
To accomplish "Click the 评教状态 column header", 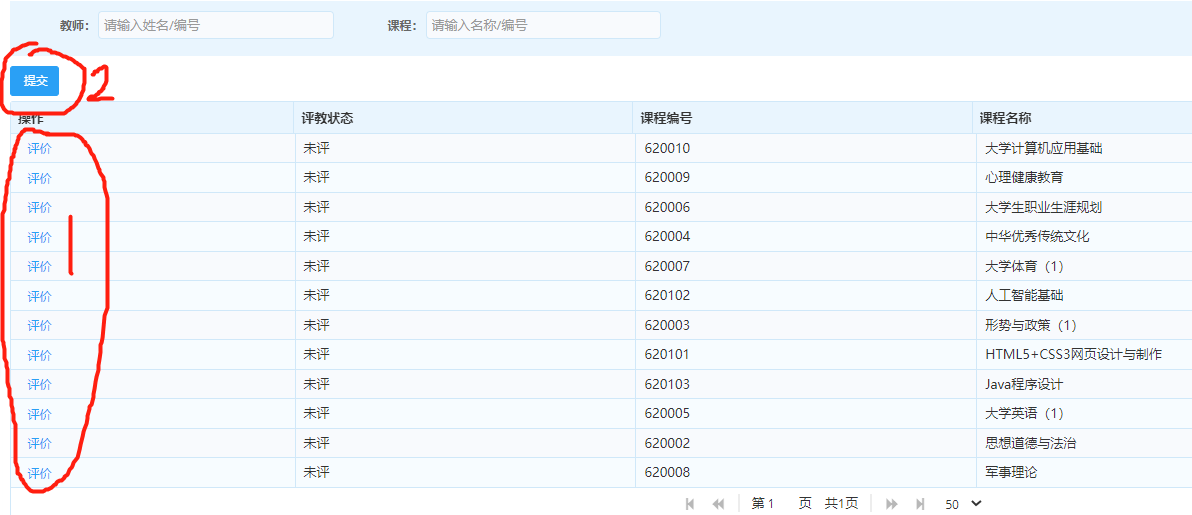I will point(327,118).
